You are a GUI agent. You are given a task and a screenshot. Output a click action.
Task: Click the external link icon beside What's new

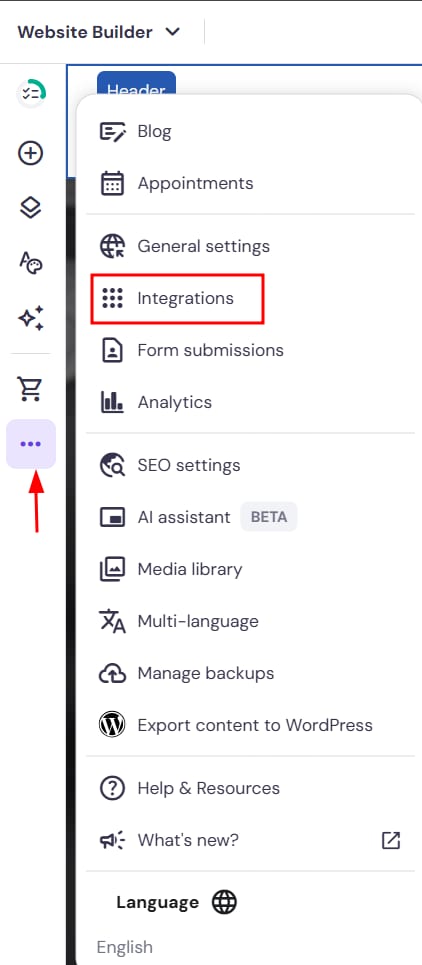(x=391, y=840)
